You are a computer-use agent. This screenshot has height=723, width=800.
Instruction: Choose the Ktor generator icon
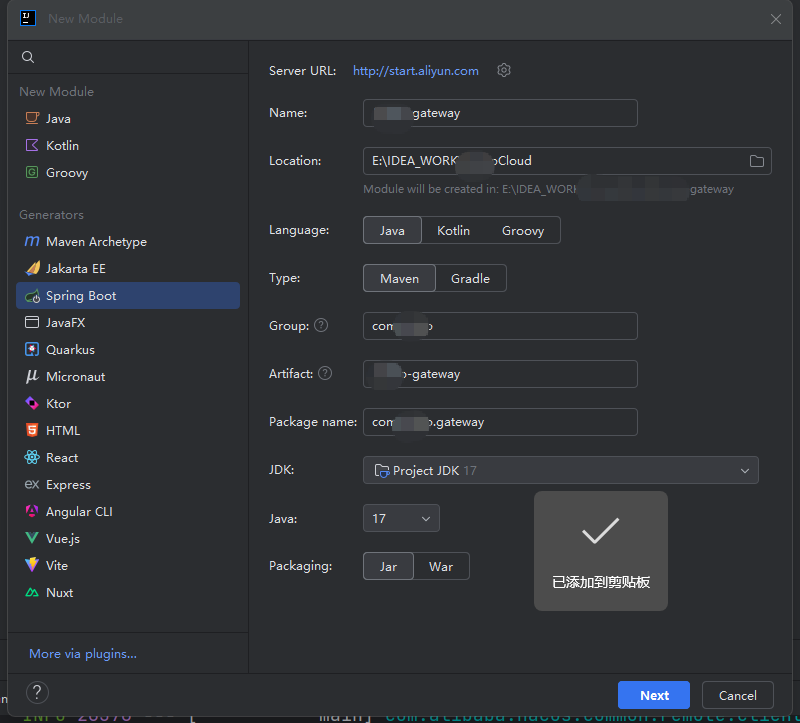coord(32,404)
